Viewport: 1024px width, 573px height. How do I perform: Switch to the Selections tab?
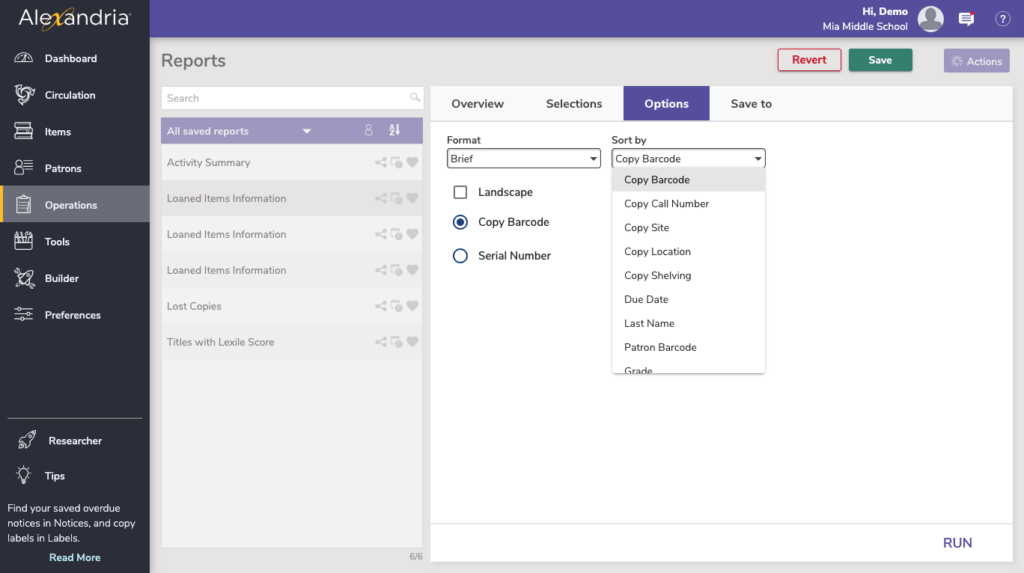tap(574, 104)
